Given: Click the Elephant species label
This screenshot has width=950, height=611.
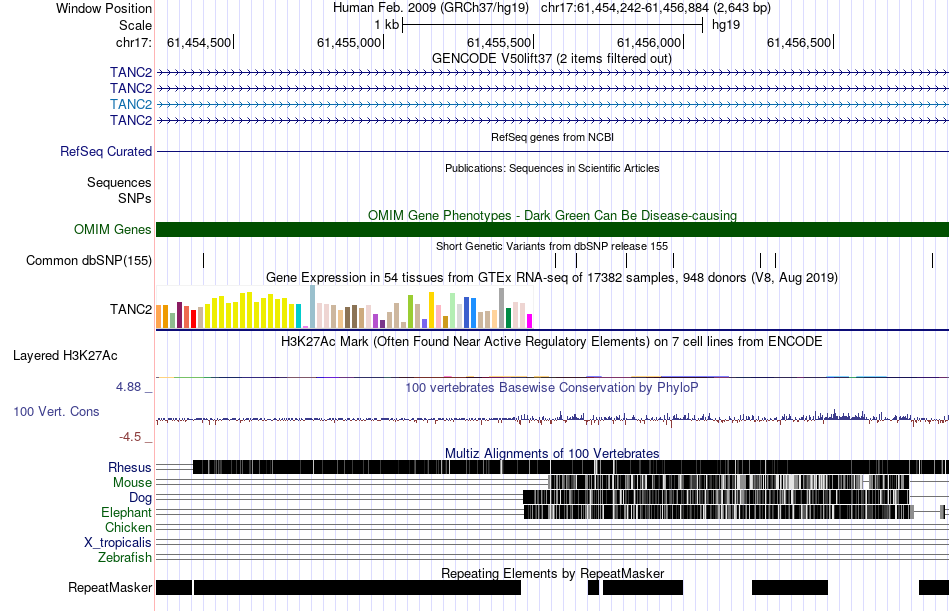Looking at the screenshot, I should coord(126,512).
